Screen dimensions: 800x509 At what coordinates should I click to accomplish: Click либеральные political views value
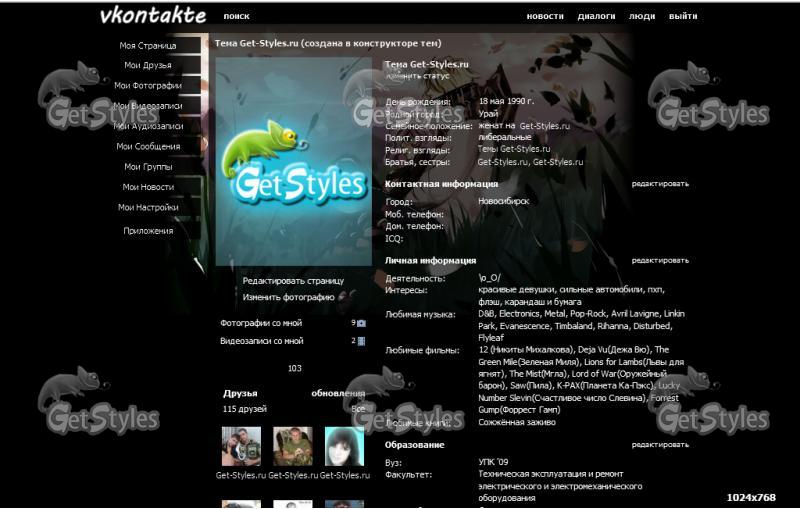tap(505, 138)
